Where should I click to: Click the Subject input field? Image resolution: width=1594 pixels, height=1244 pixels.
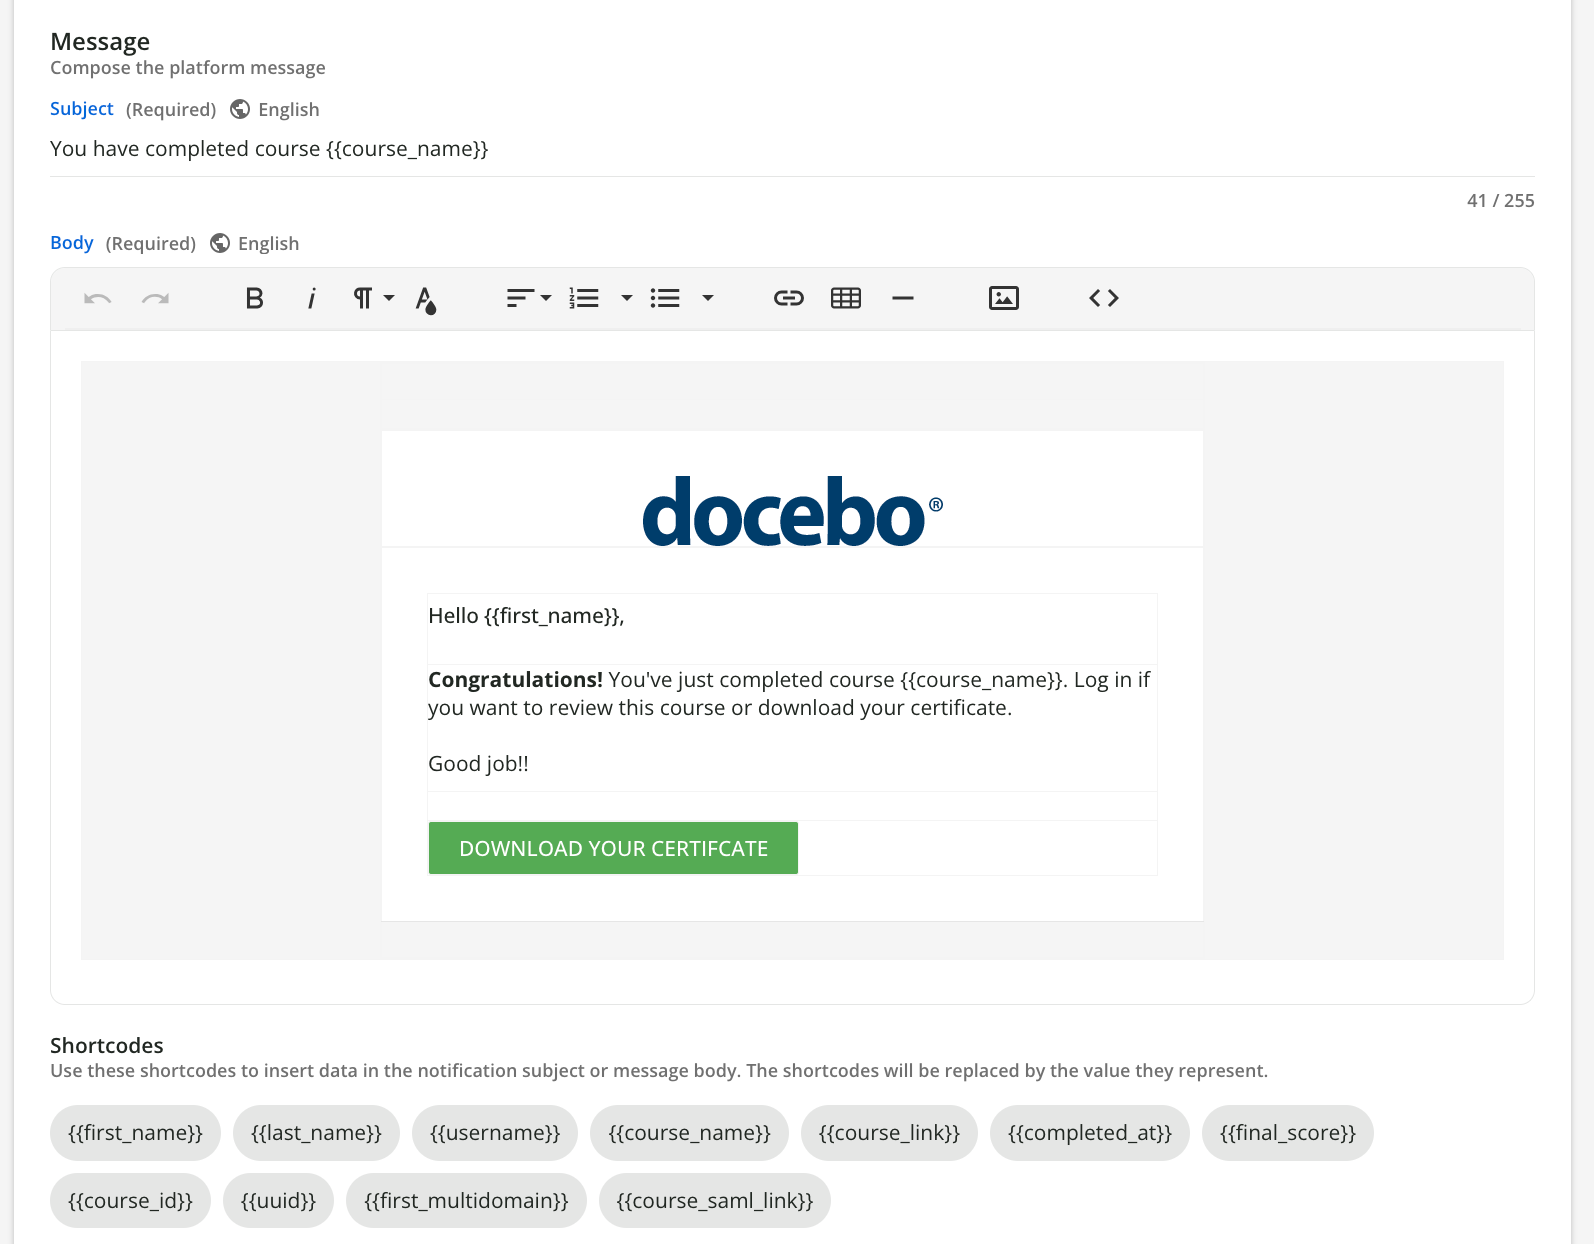792,149
